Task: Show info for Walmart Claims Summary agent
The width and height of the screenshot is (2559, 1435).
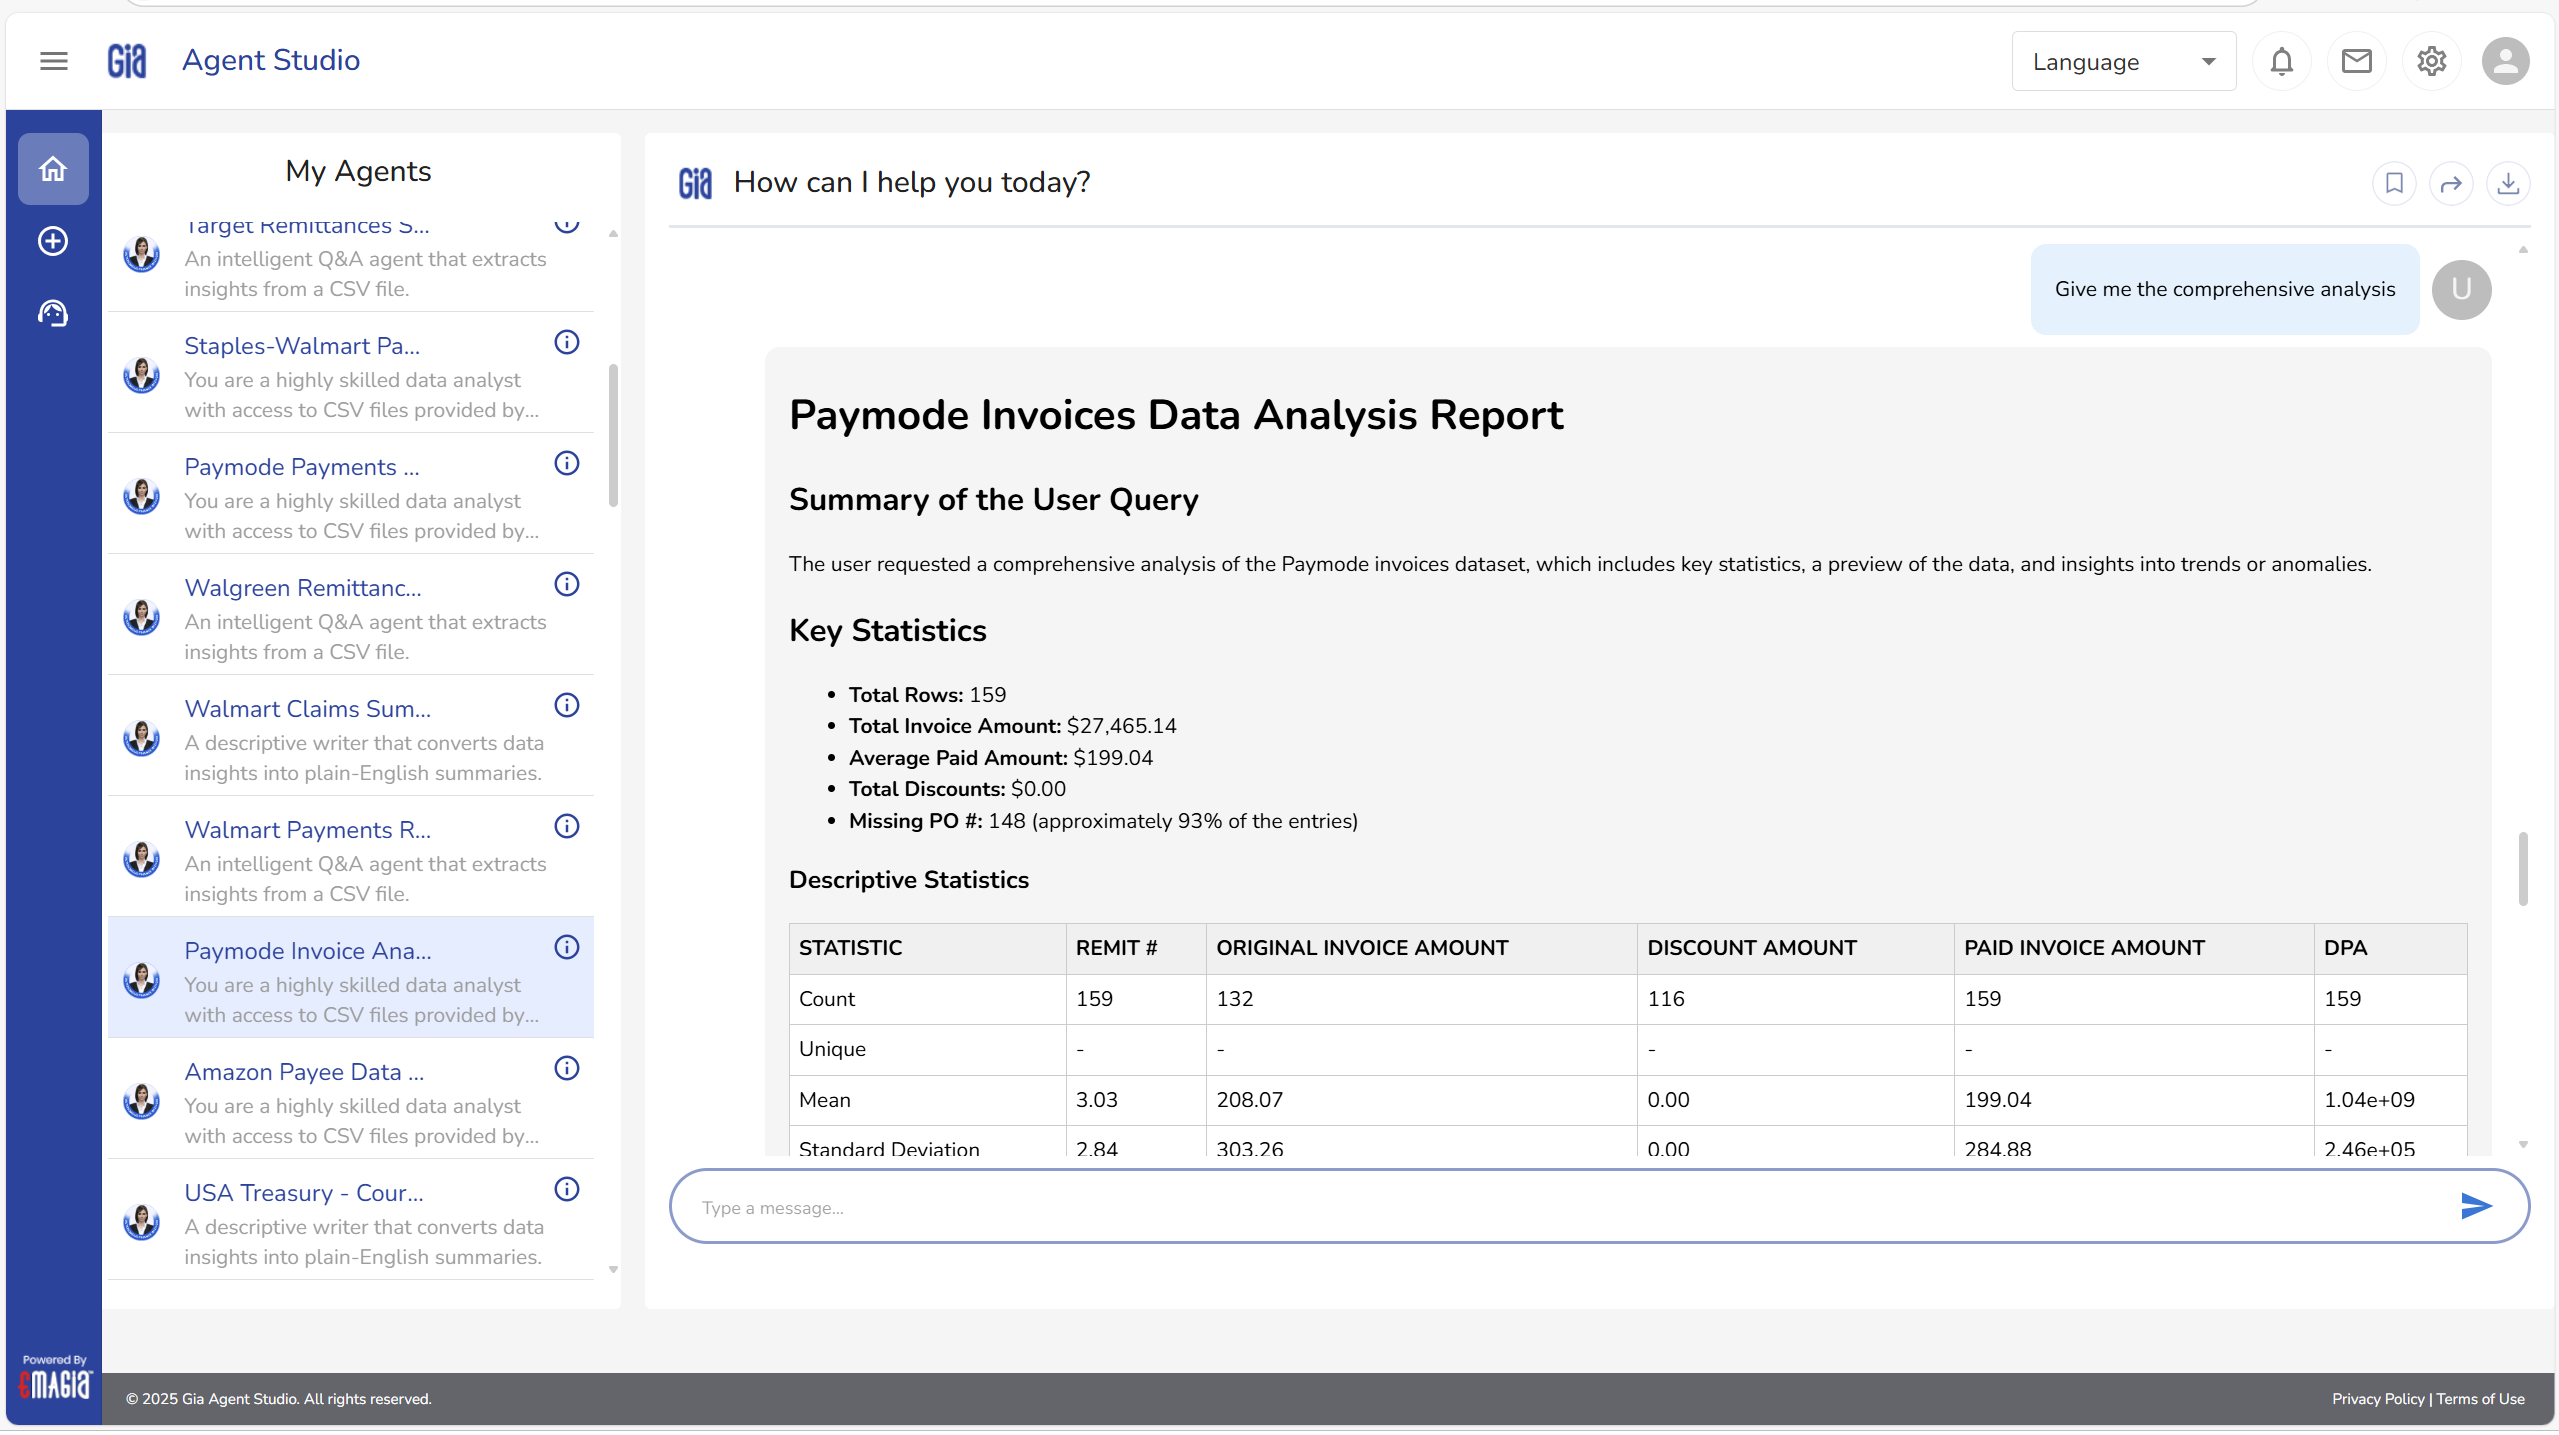Action: (x=567, y=705)
